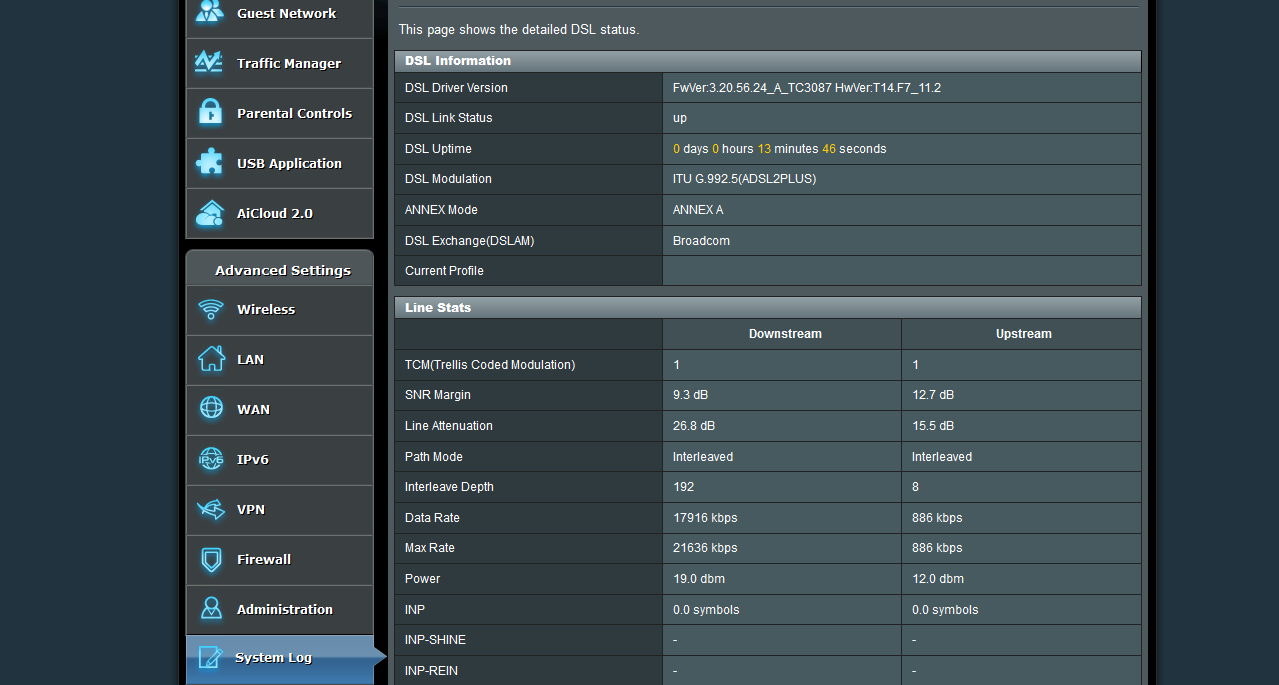Click the Advanced Settings section header
Viewport: 1279px width, 685px height.
pos(282,270)
